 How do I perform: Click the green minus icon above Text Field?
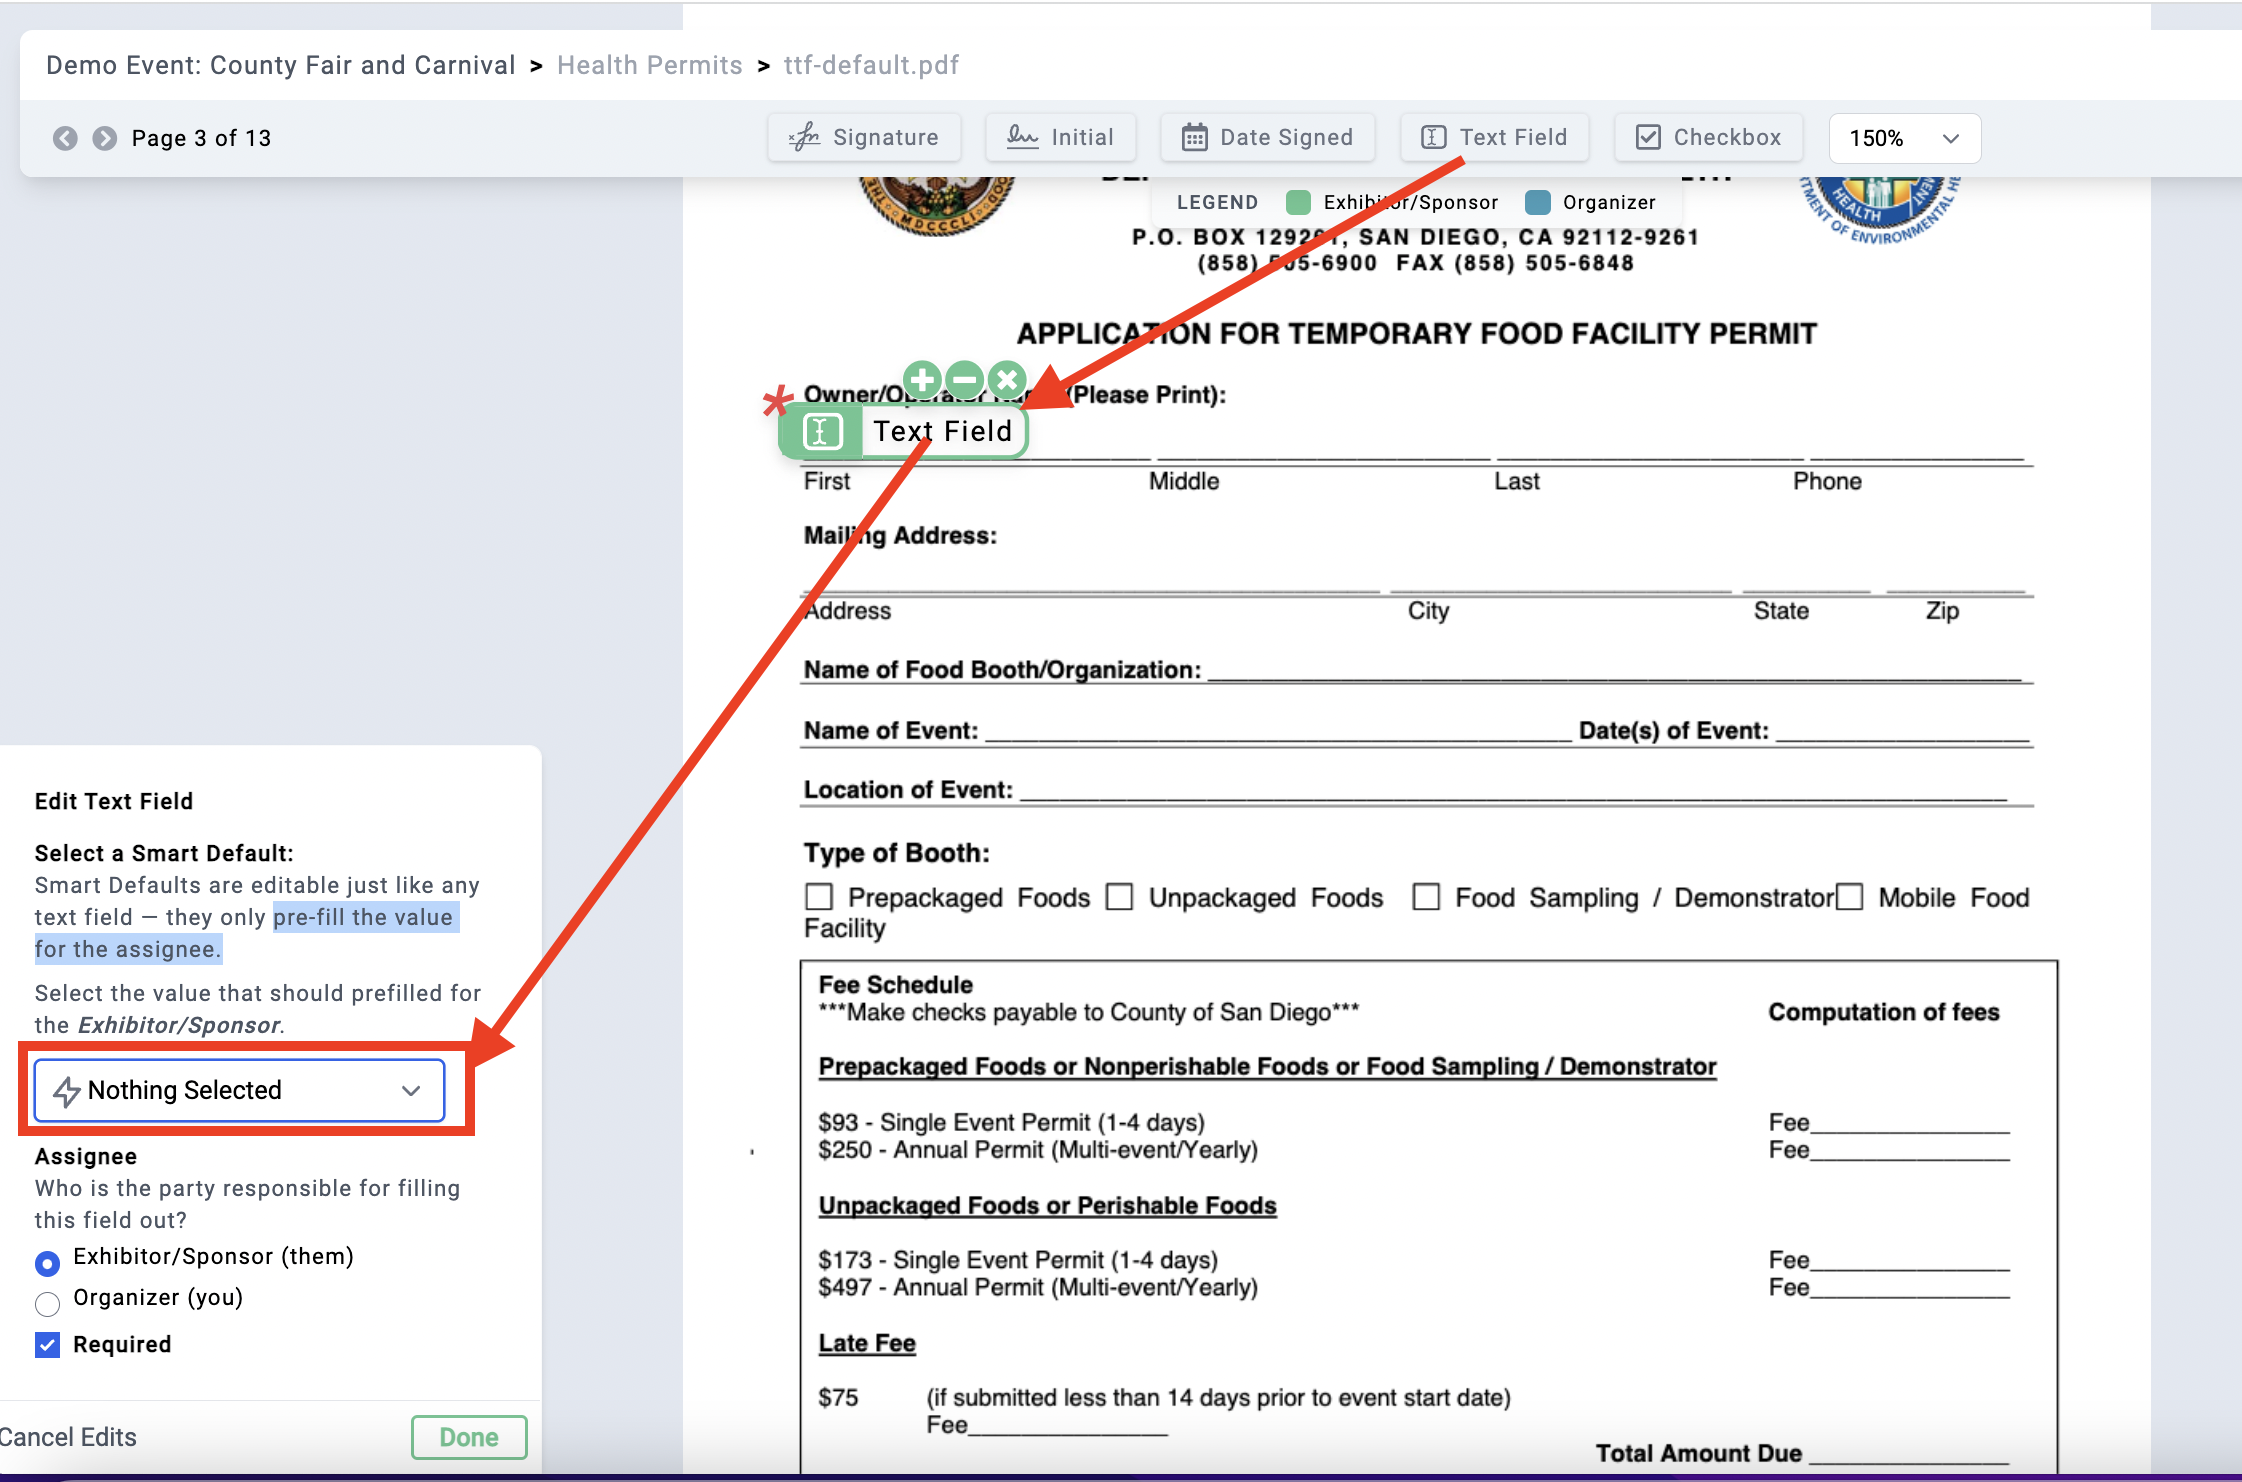pos(965,380)
